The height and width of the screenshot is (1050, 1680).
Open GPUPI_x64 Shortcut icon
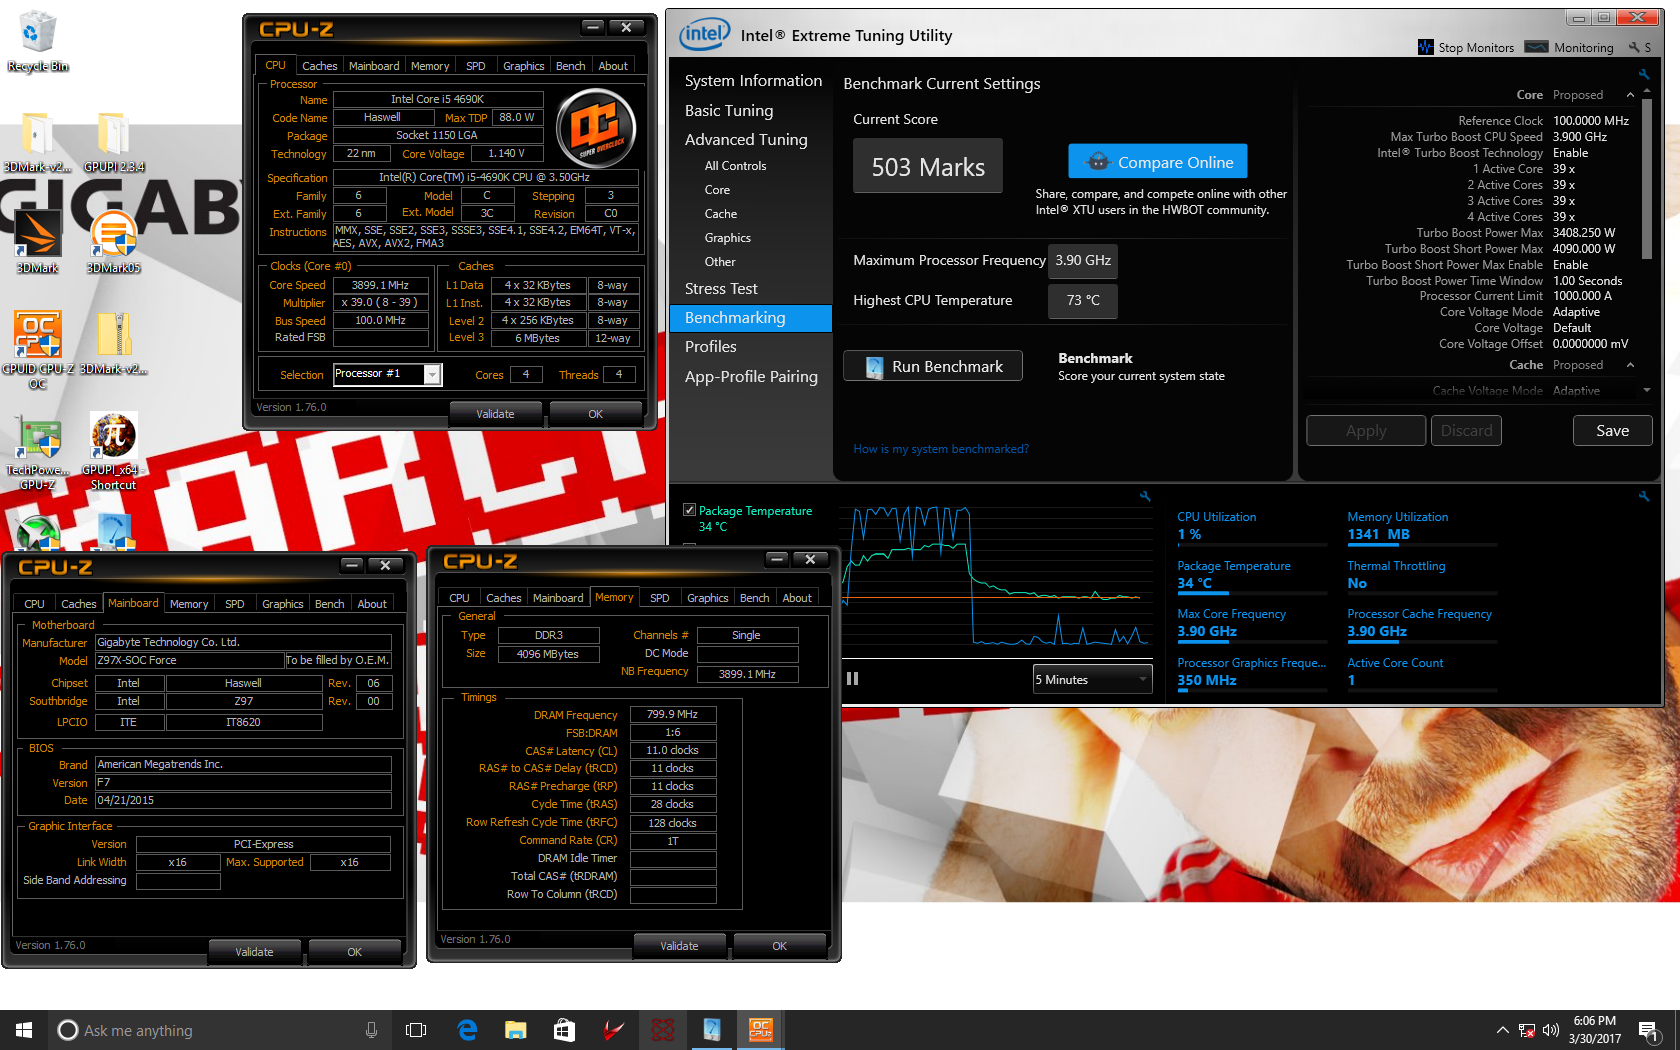pyautogui.click(x=113, y=452)
